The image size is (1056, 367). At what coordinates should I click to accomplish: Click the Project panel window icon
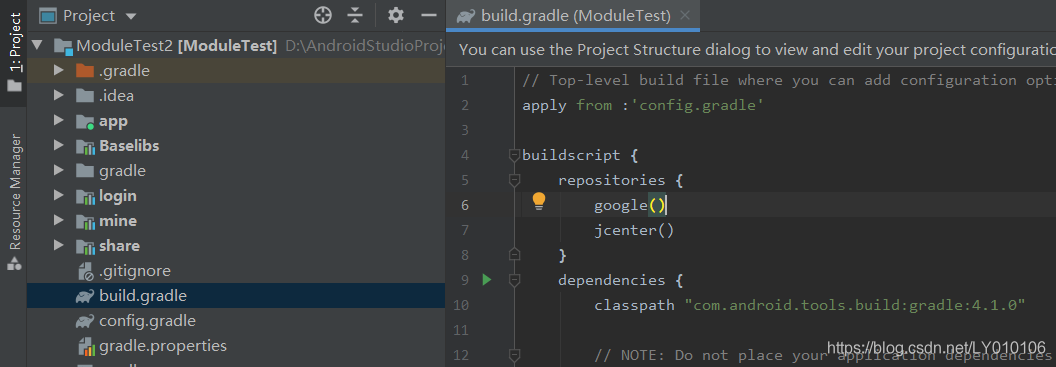pos(47,15)
